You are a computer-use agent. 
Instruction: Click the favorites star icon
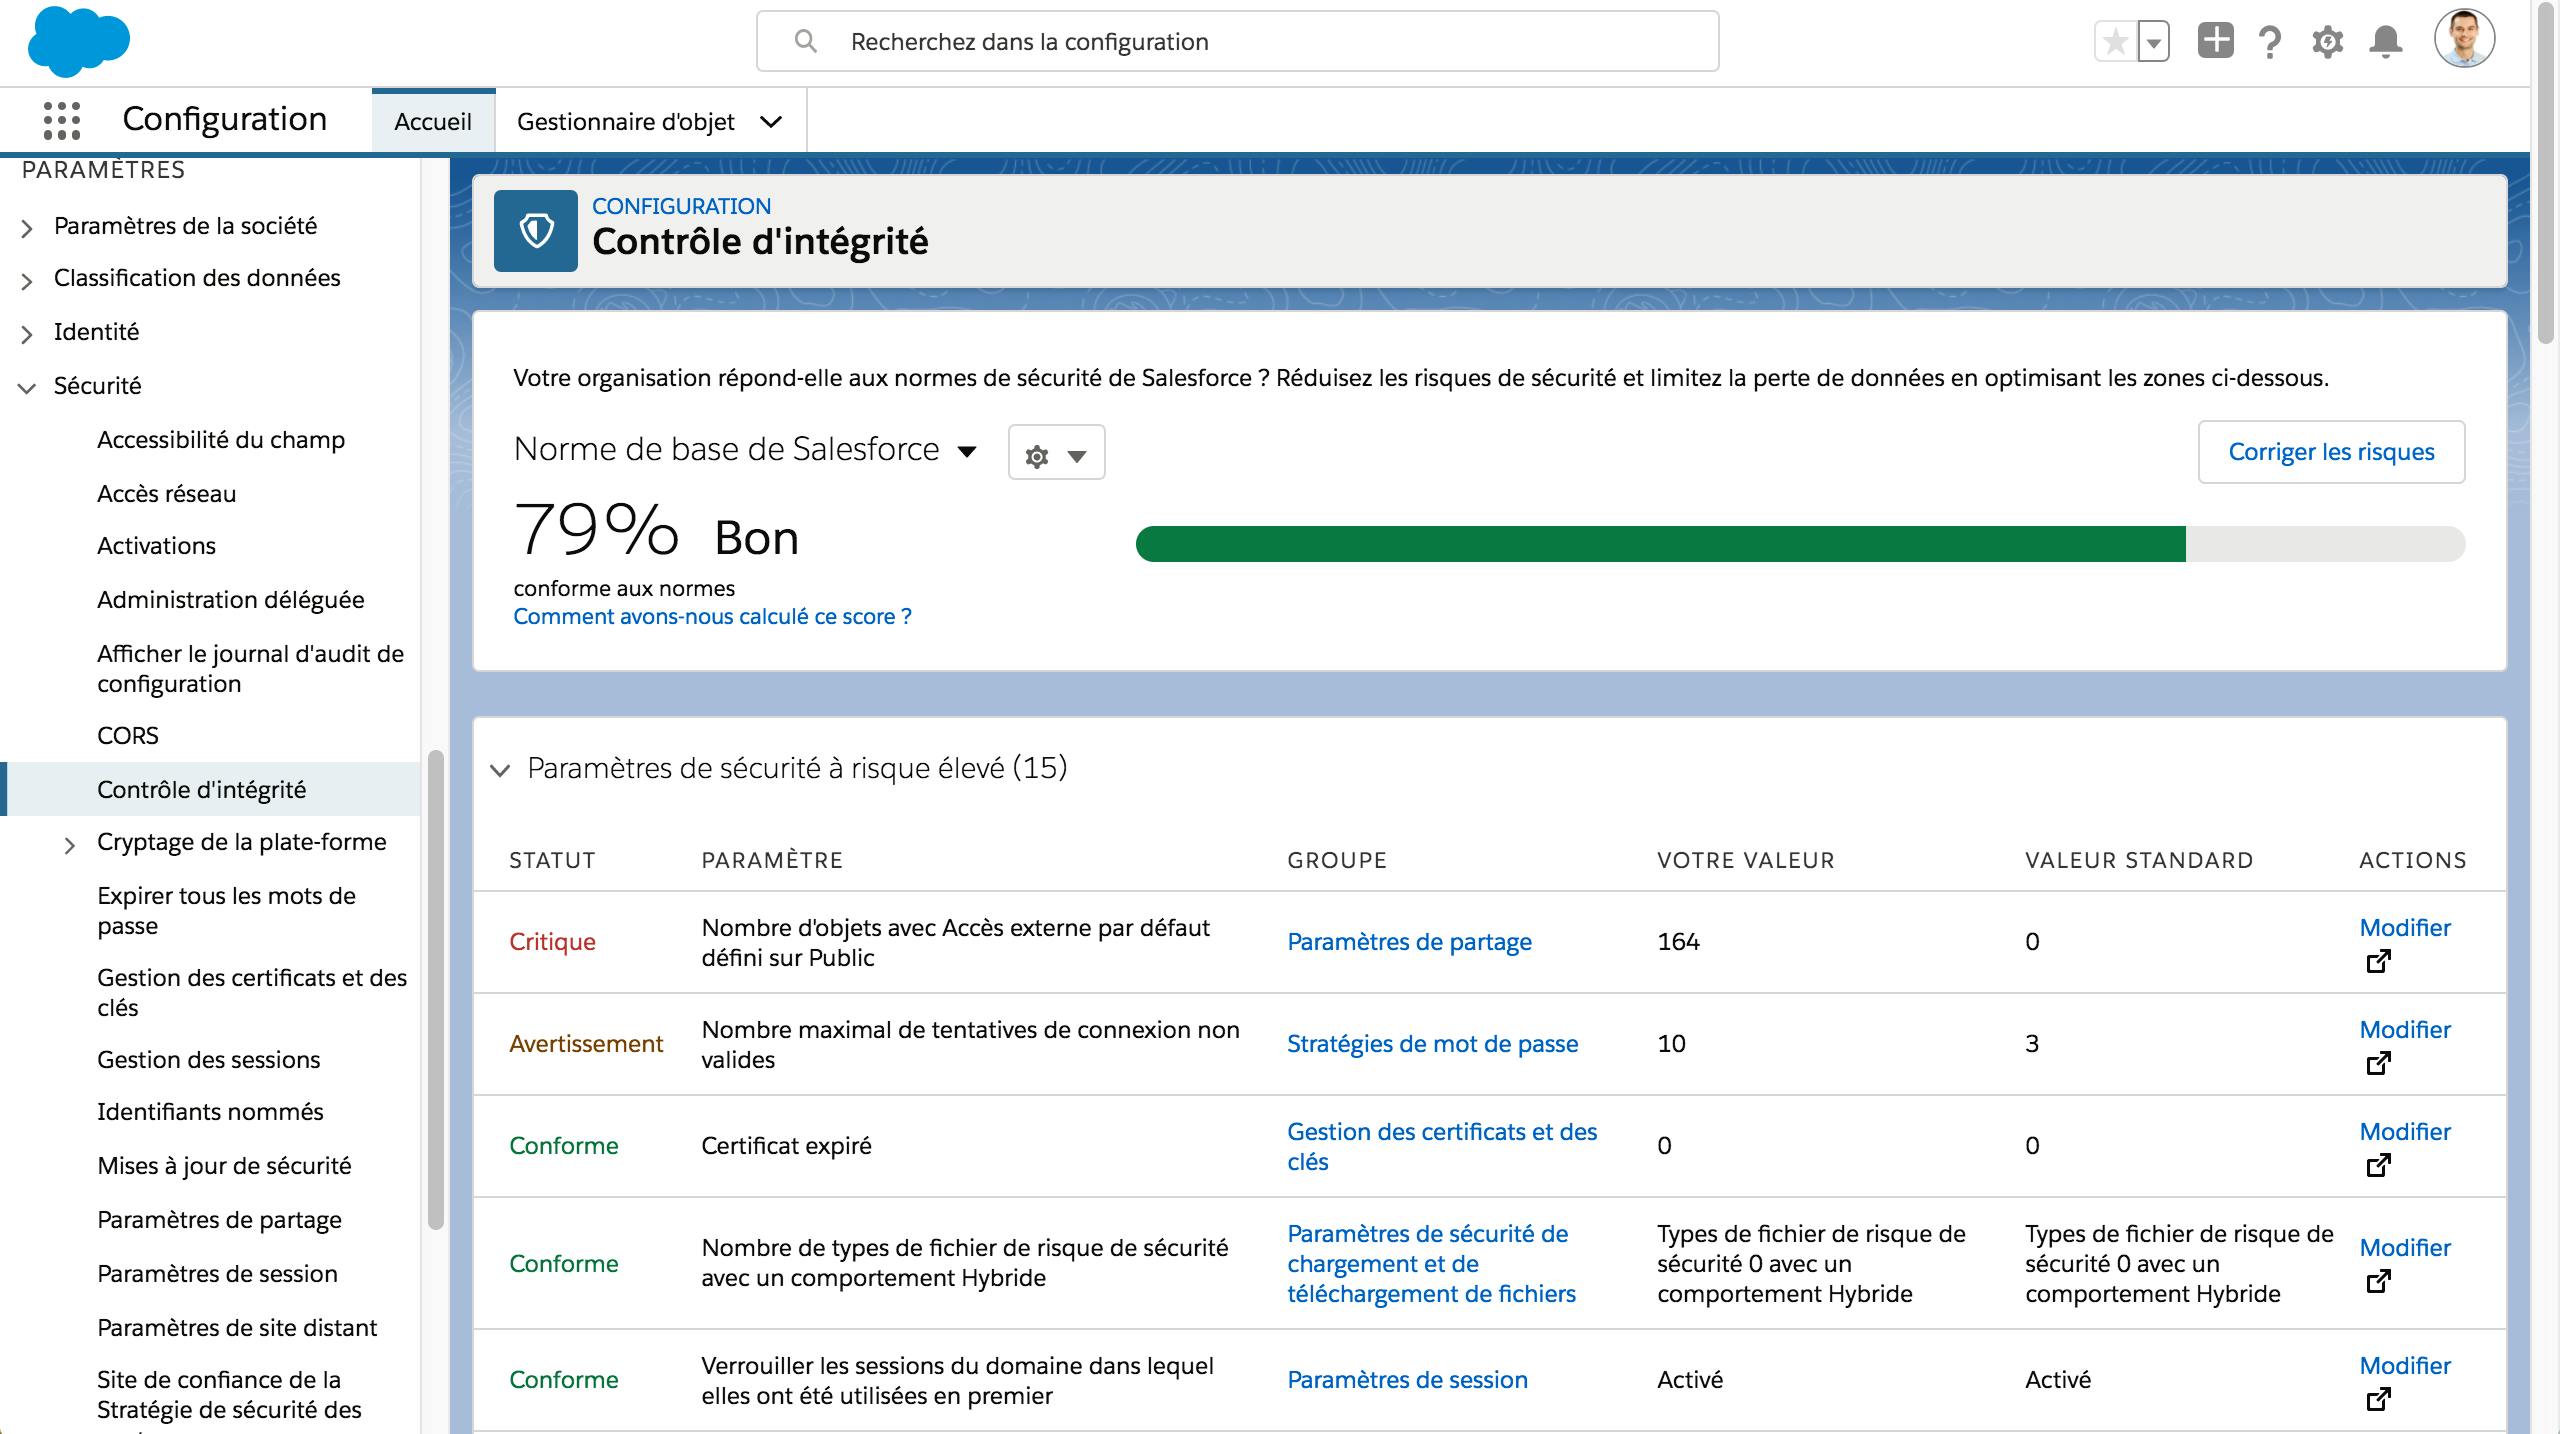tap(2115, 42)
